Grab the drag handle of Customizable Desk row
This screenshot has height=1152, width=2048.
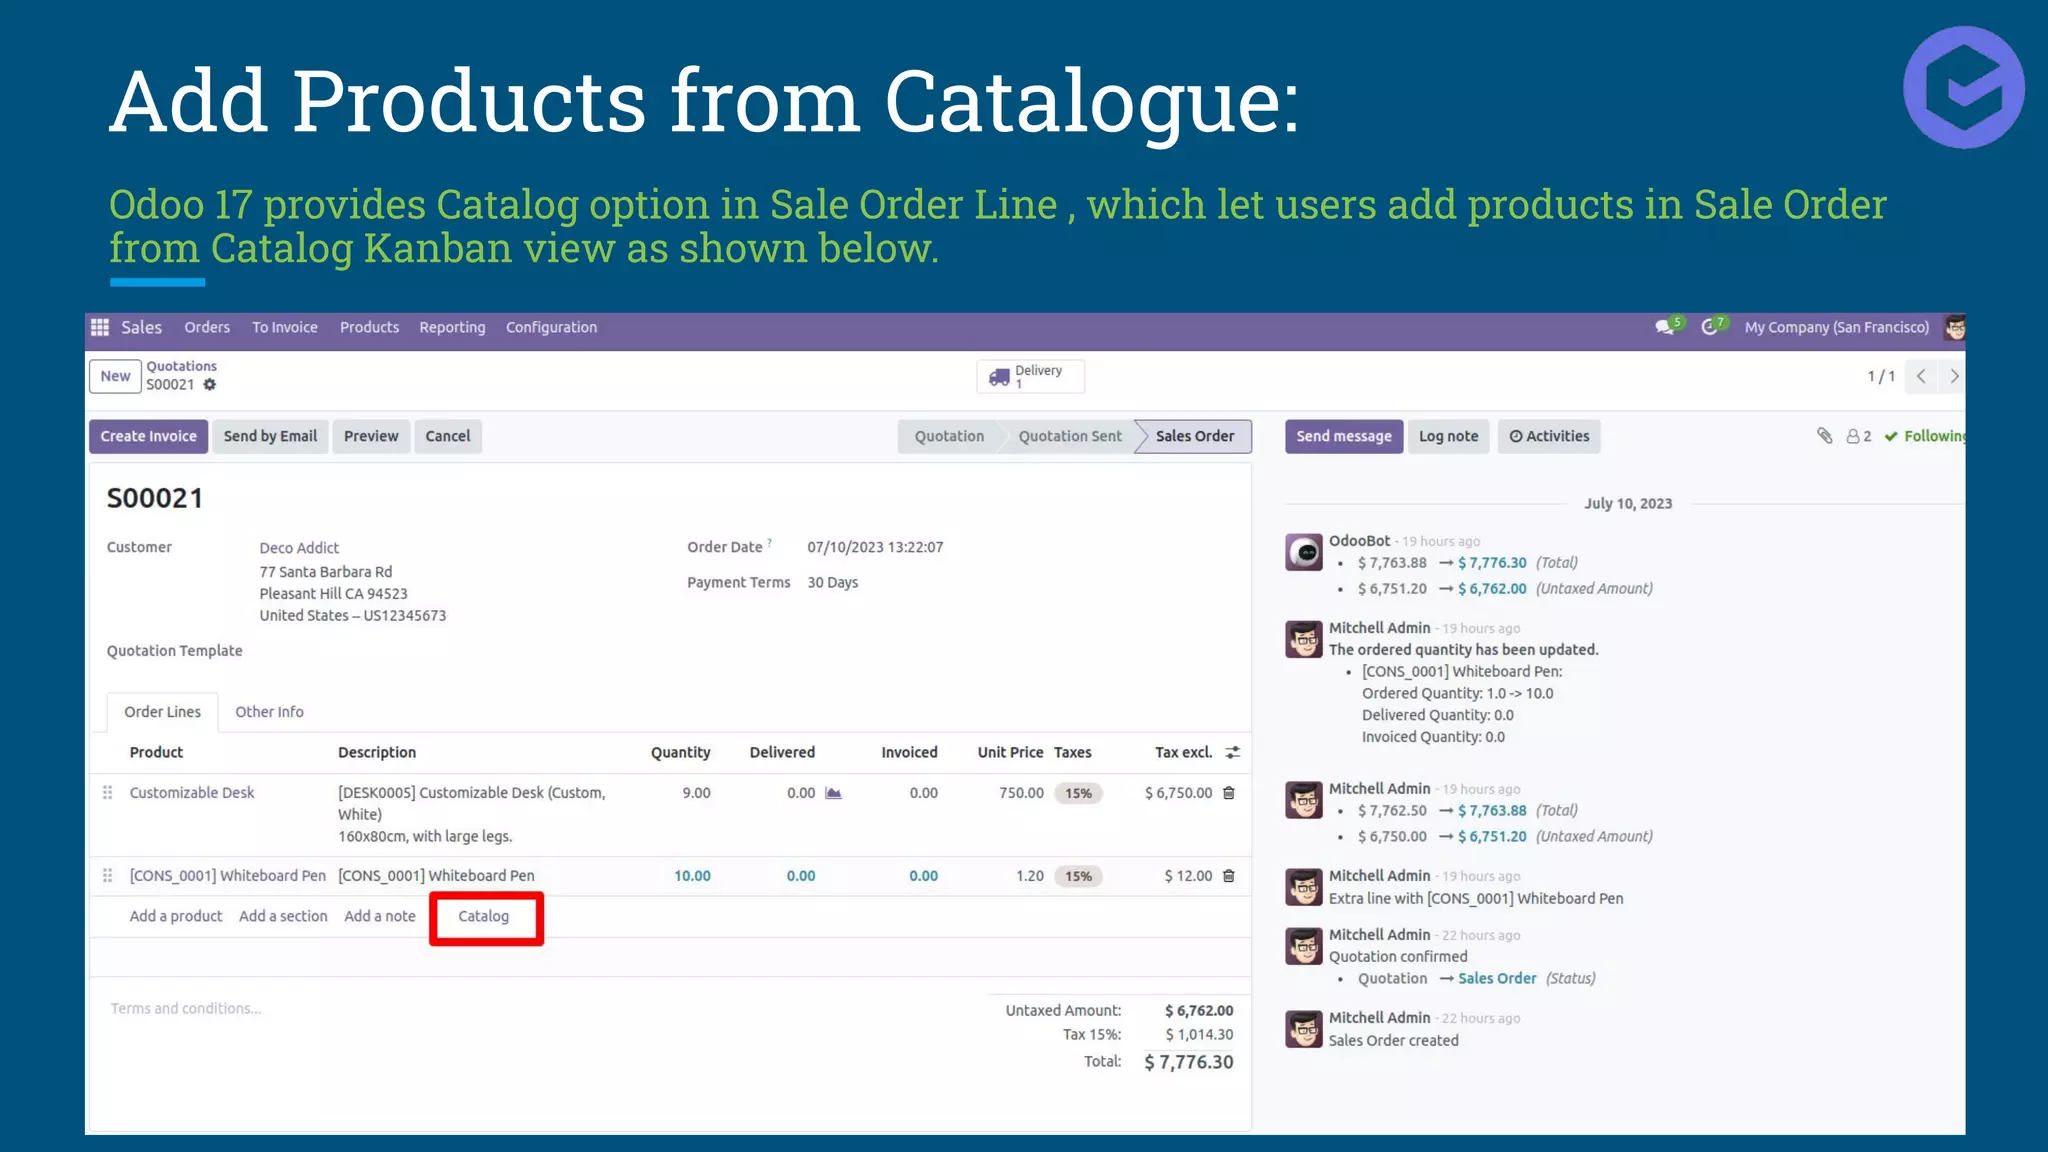click(x=107, y=793)
